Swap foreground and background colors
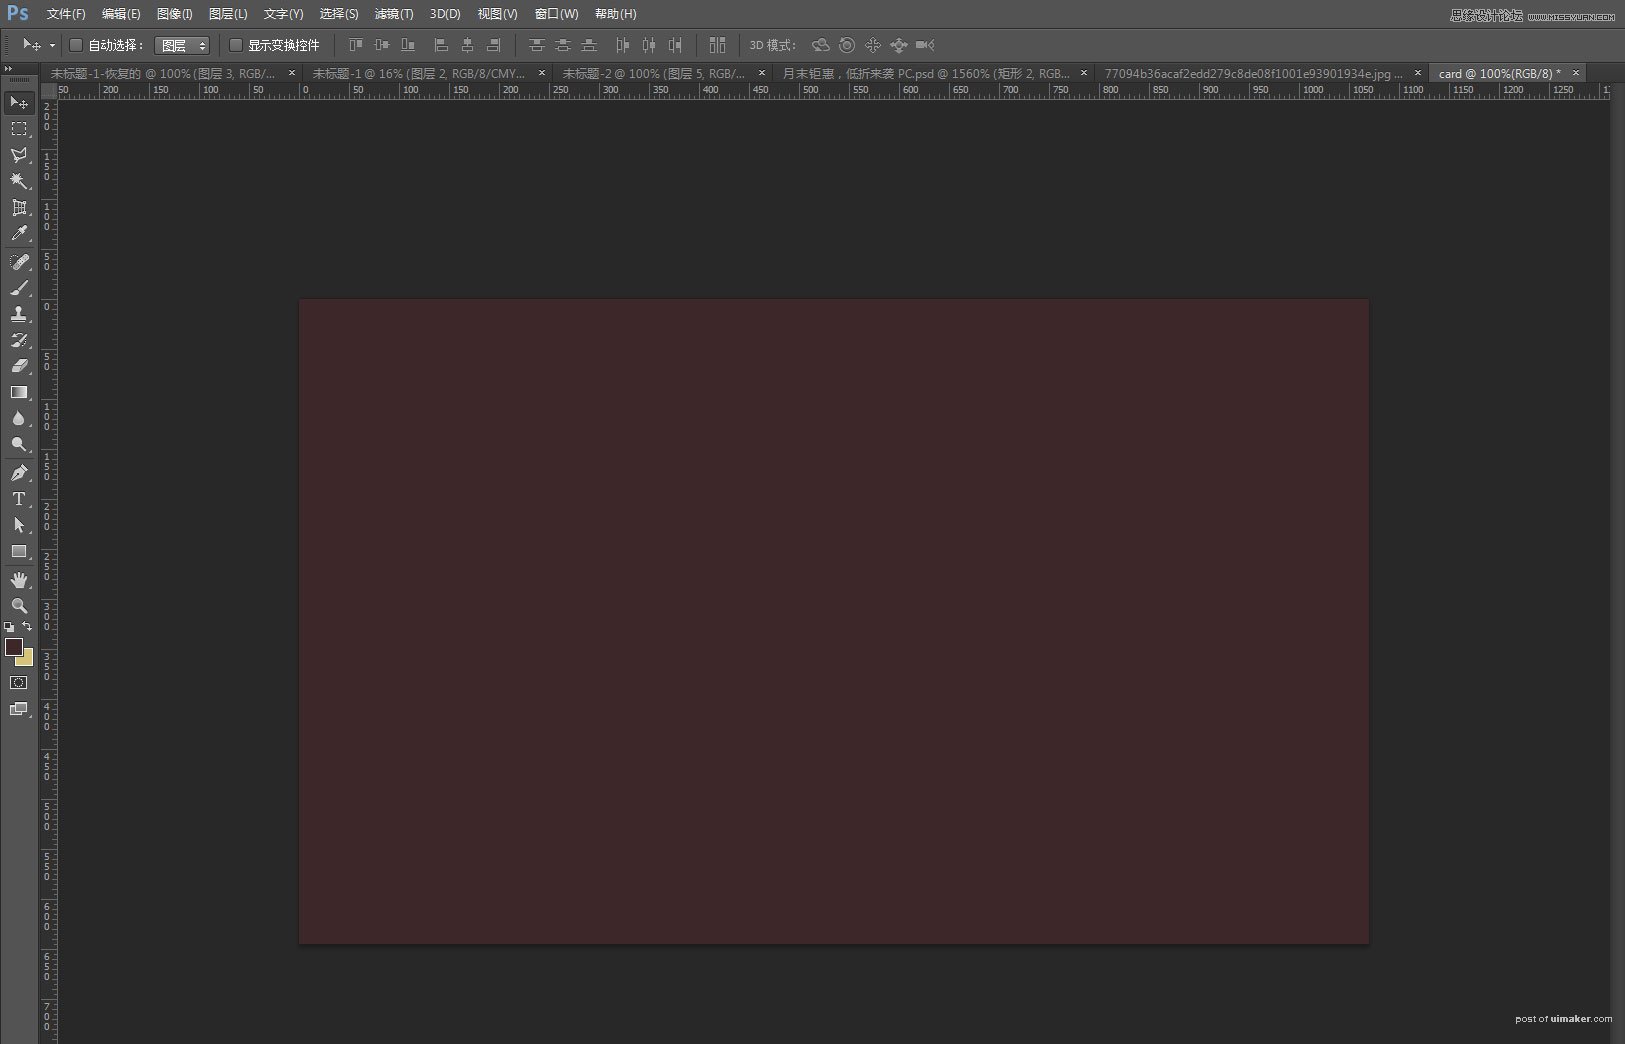The width and height of the screenshot is (1625, 1044). (x=27, y=626)
